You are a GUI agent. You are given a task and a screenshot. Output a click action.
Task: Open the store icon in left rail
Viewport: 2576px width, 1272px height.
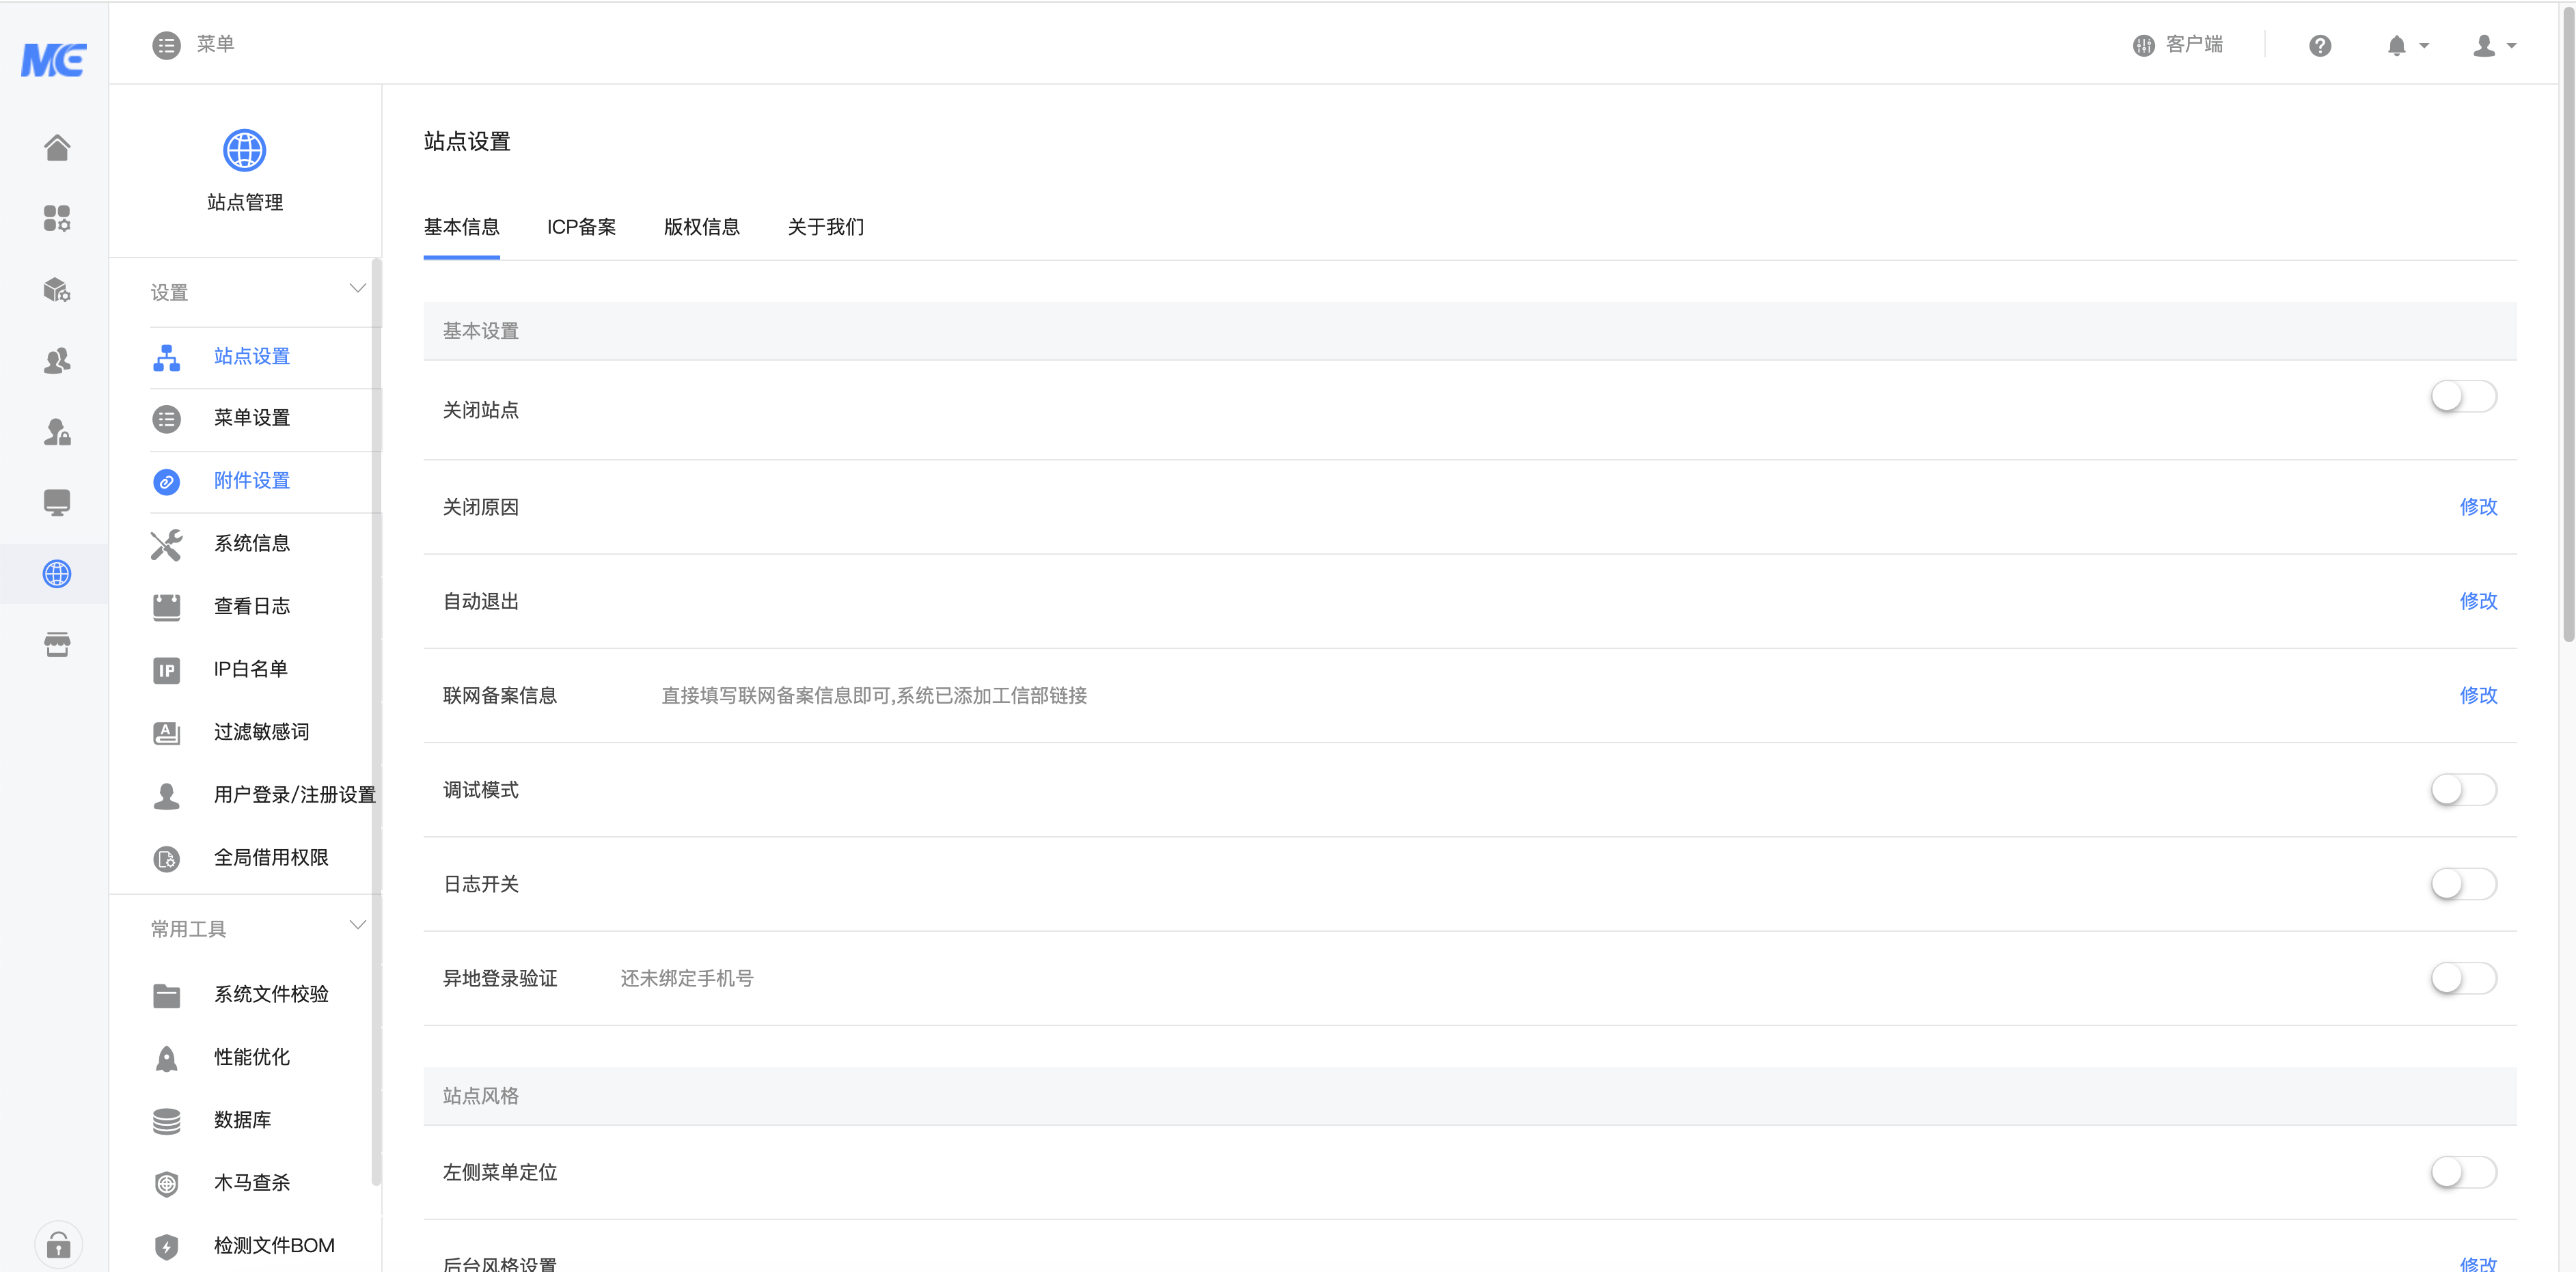pos(57,645)
